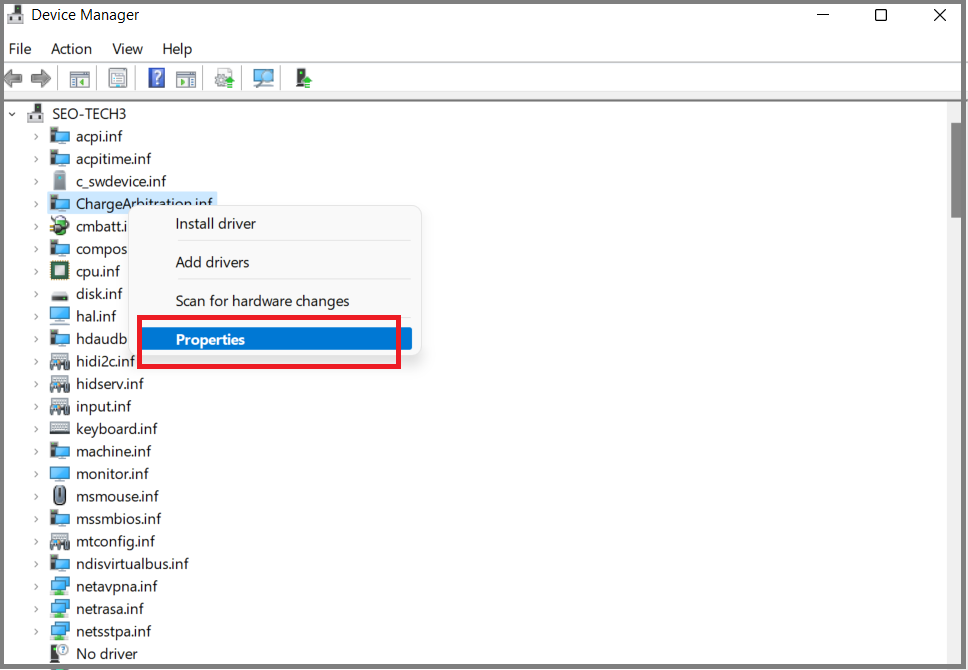The width and height of the screenshot is (968, 670).
Task: Expand the machine.inf node chevron
Action: 36,452
